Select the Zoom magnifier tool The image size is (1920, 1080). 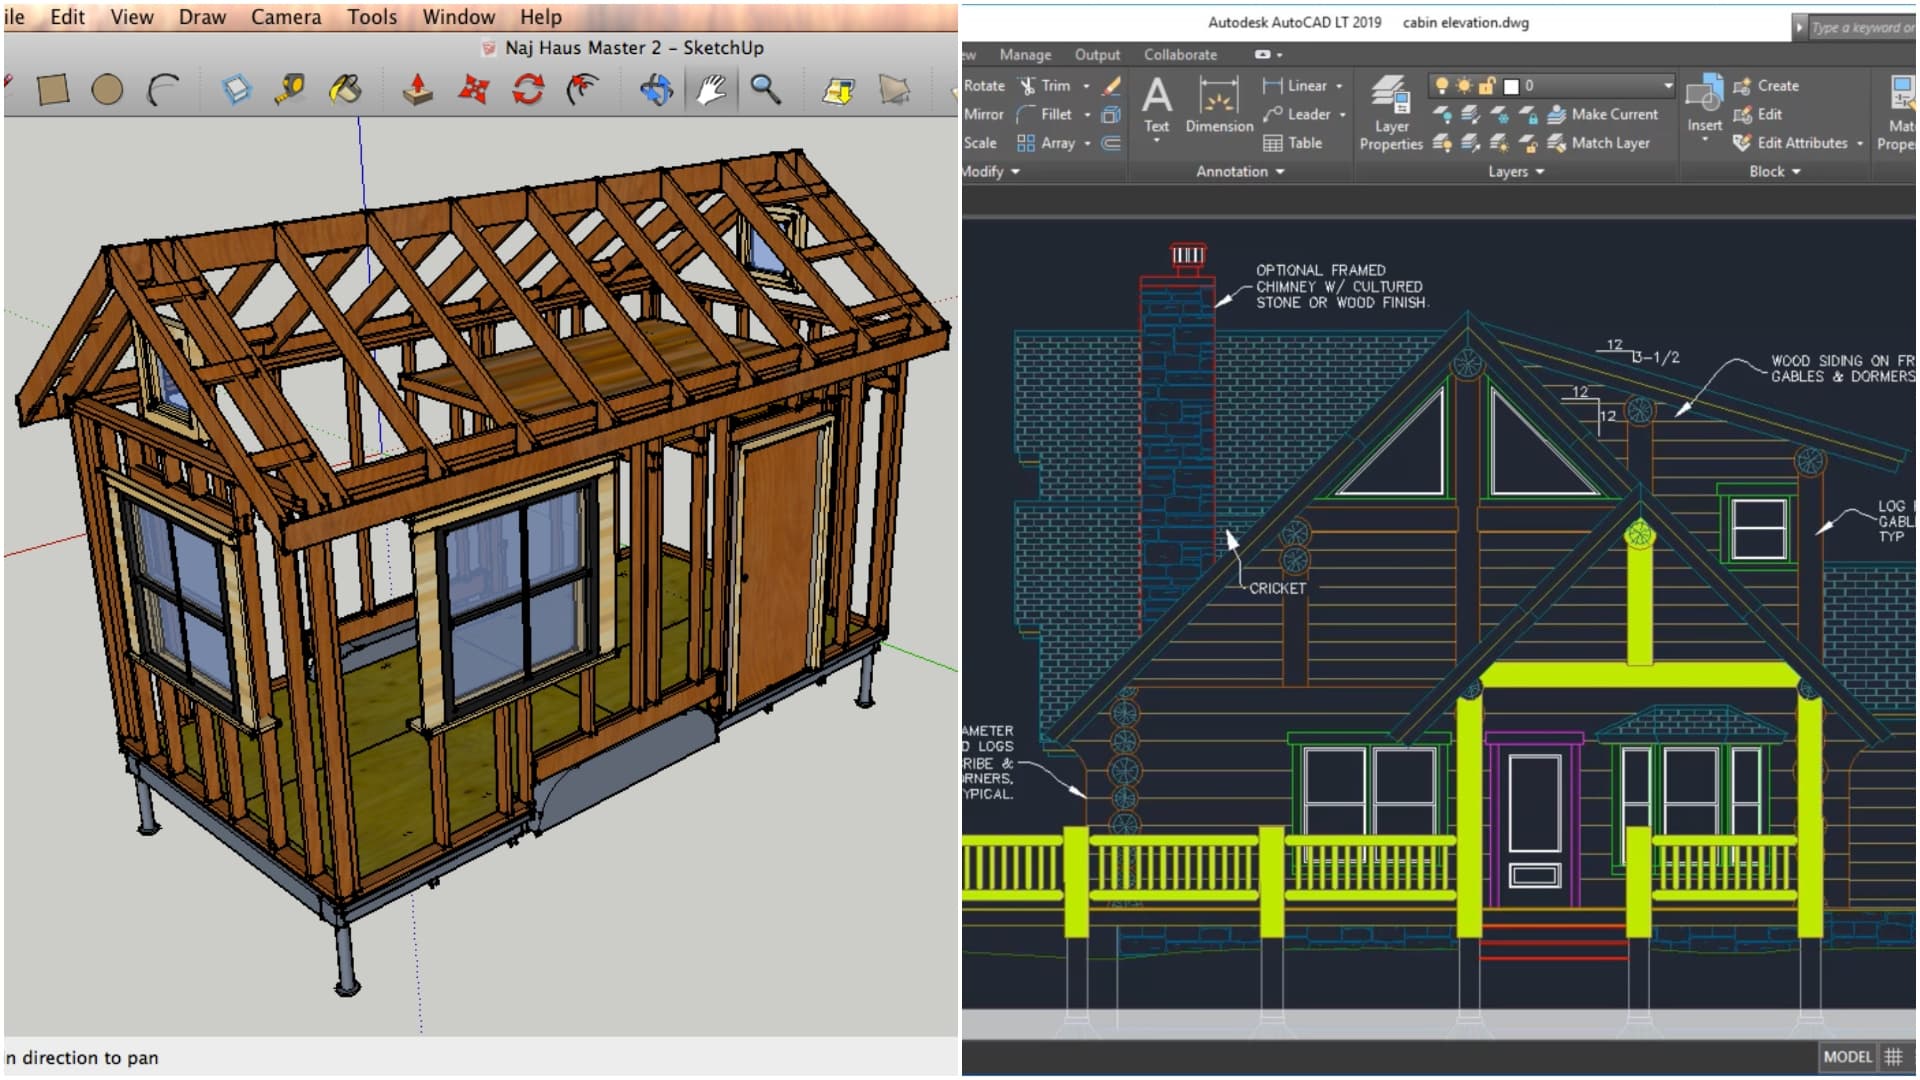[x=763, y=90]
